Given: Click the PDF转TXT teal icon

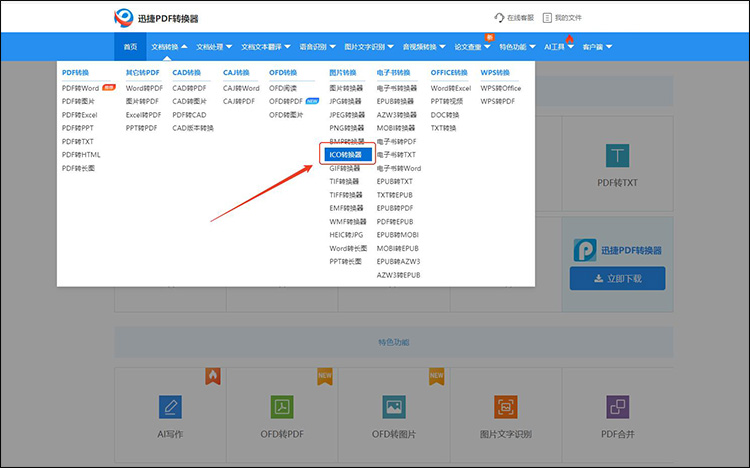Looking at the screenshot, I should coord(618,156).
